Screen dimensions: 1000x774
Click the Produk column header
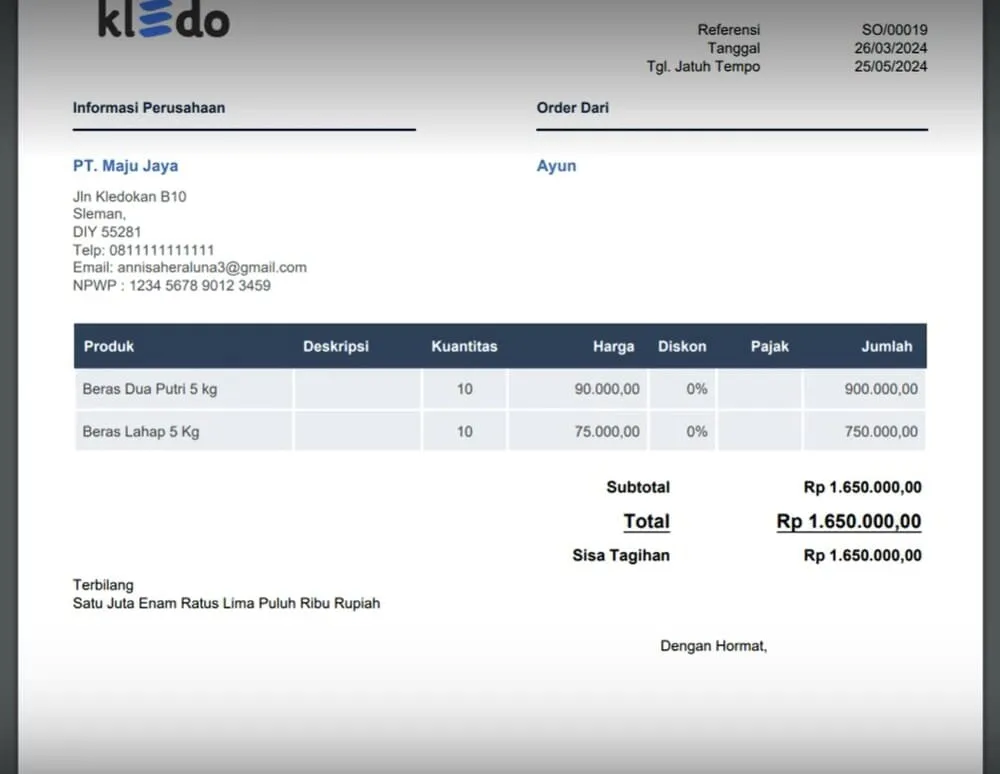point(108,346)
